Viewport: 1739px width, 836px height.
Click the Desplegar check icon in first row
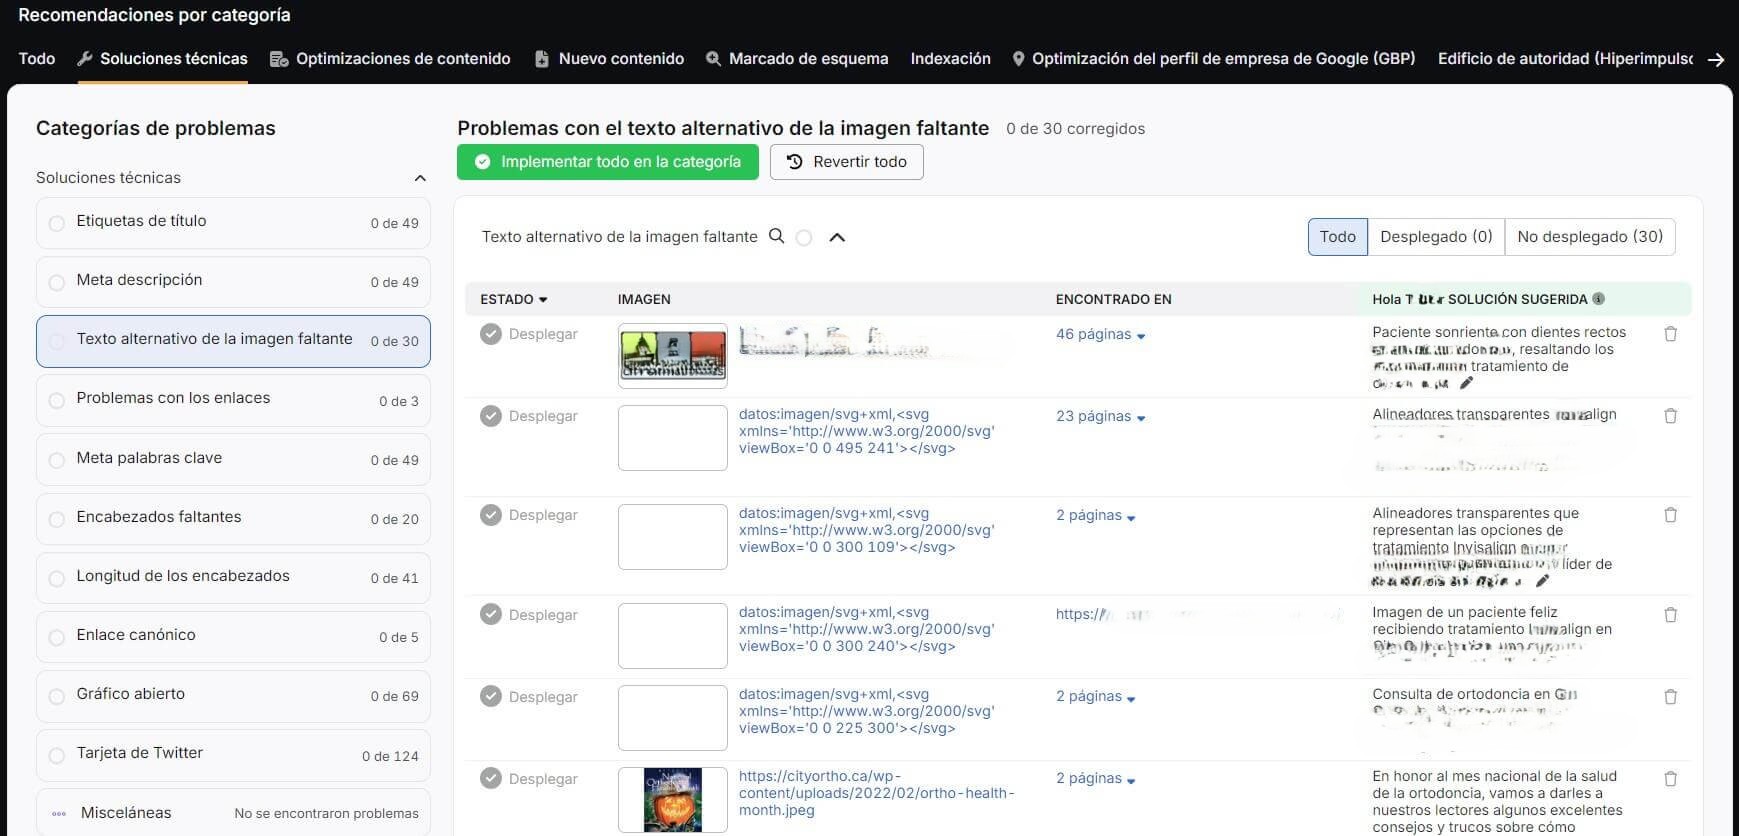(x=490, y=334)
